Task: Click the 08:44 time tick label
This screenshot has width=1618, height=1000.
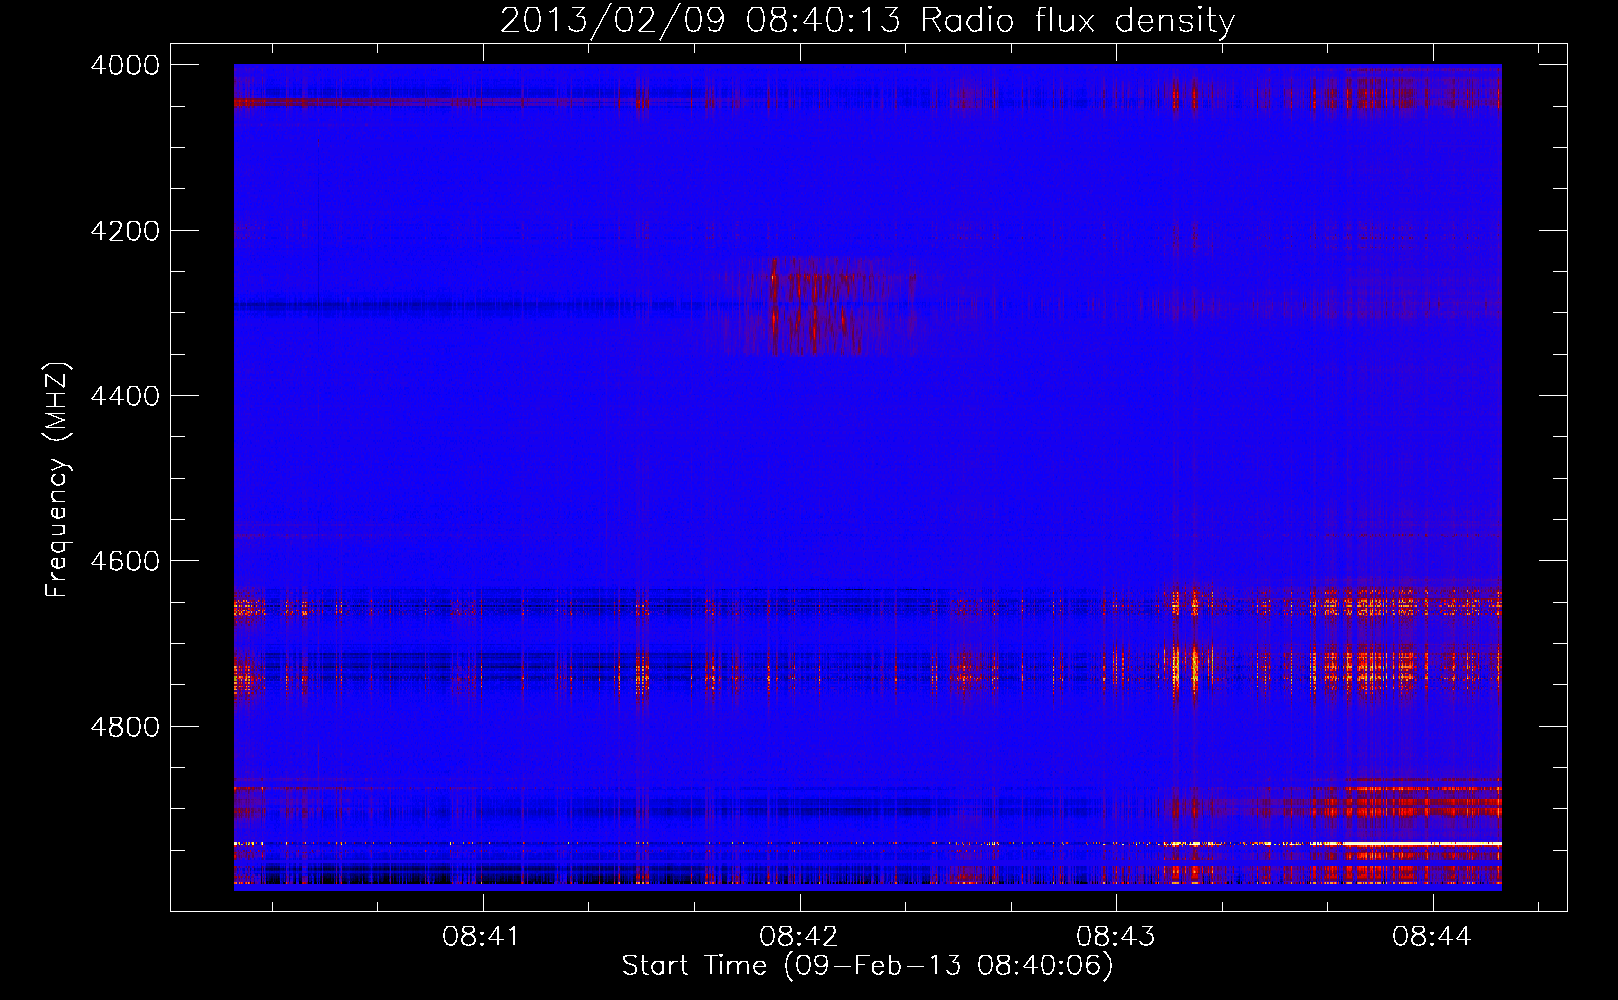Action: (1432, 937)
